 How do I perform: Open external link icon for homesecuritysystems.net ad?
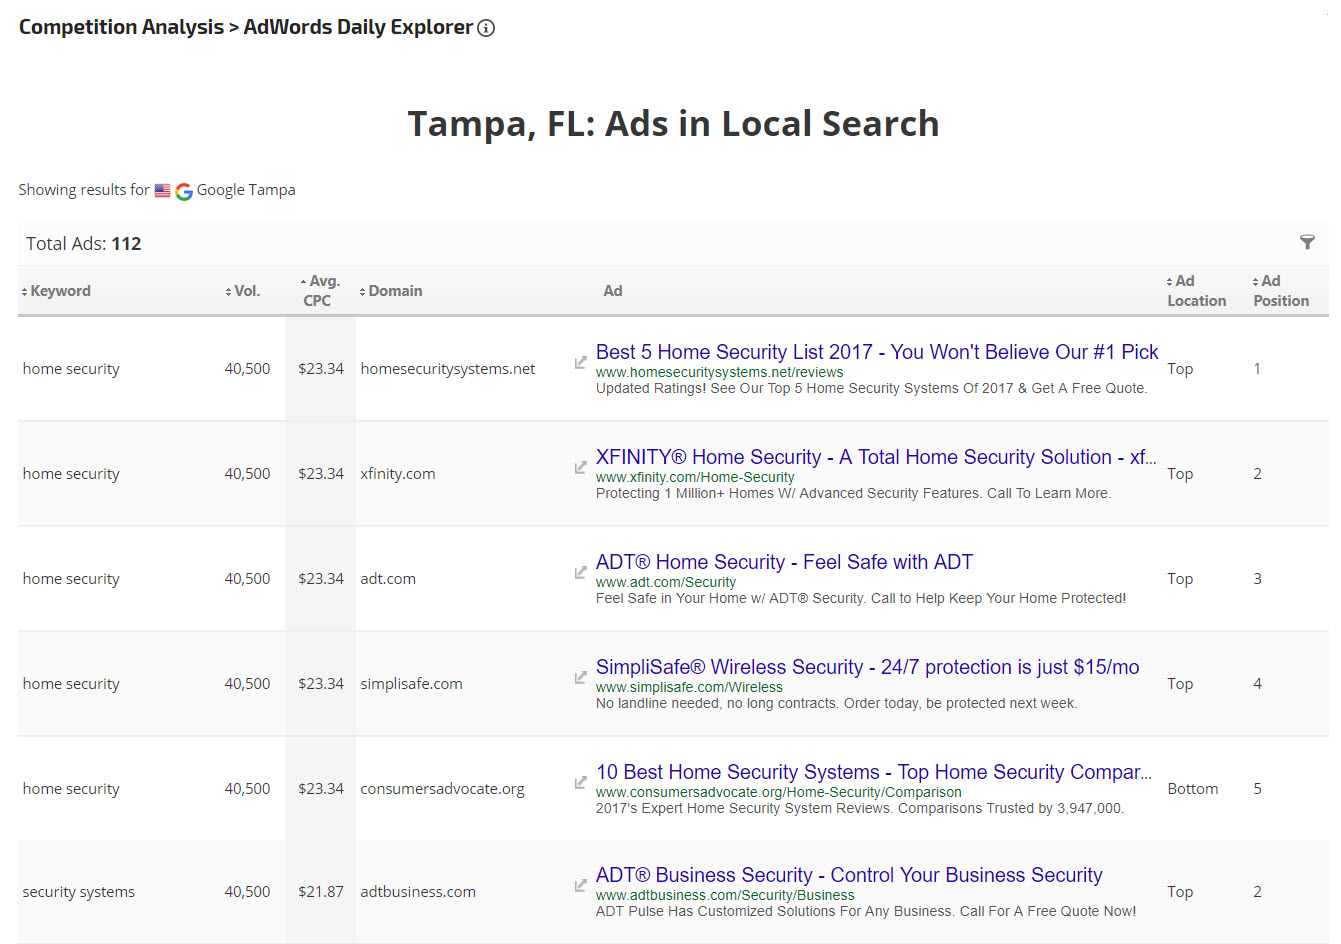click(580, 362)
